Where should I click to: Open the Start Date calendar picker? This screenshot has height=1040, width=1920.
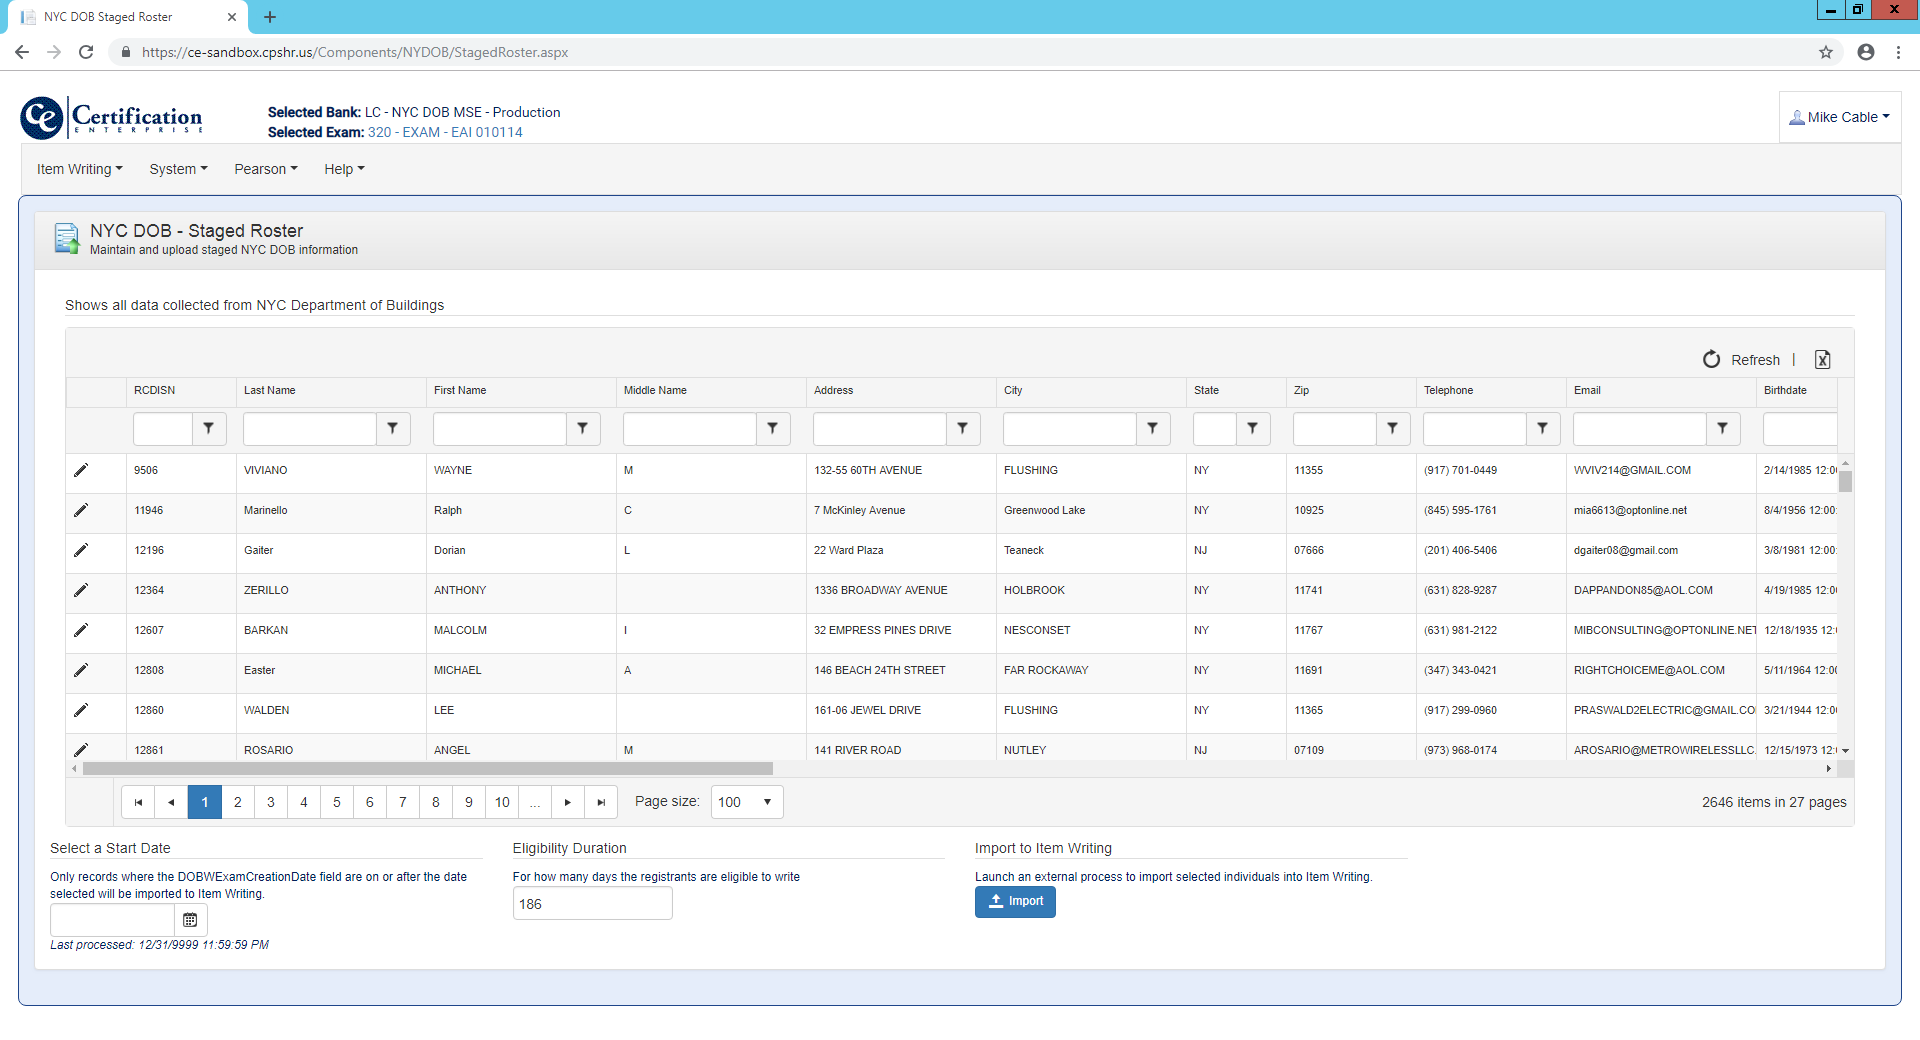(190, 920)
